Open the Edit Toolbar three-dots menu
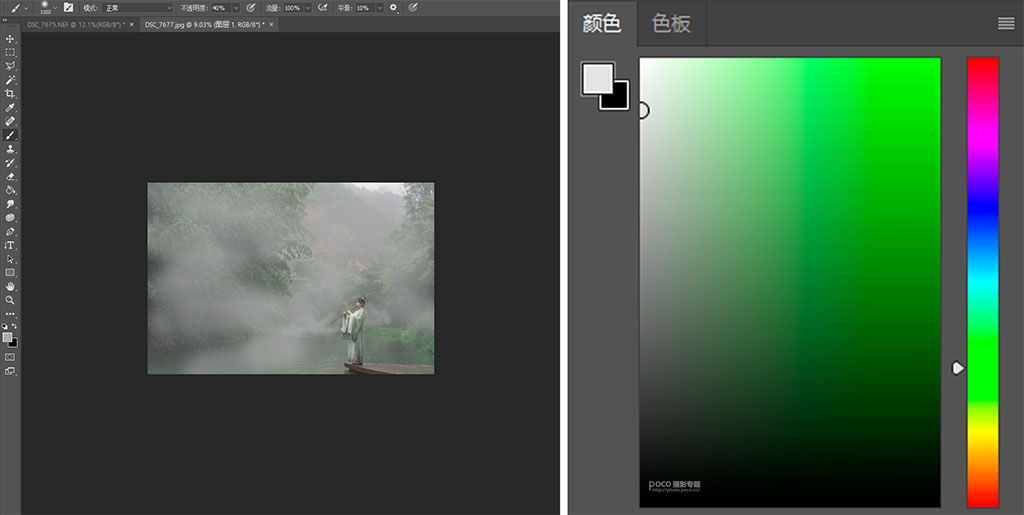1024x515 pixels. coord(10,314)
